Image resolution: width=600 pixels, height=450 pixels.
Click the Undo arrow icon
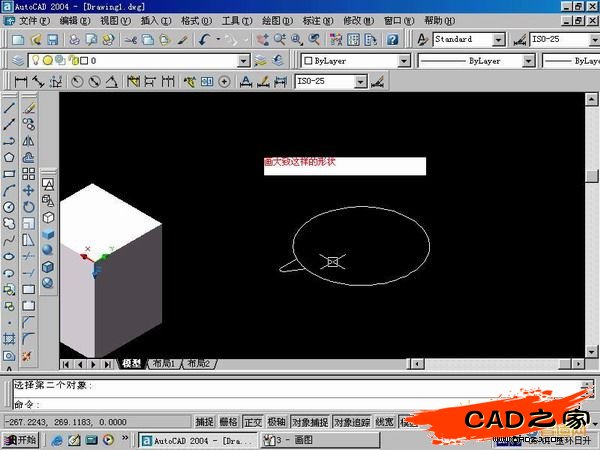205,39
